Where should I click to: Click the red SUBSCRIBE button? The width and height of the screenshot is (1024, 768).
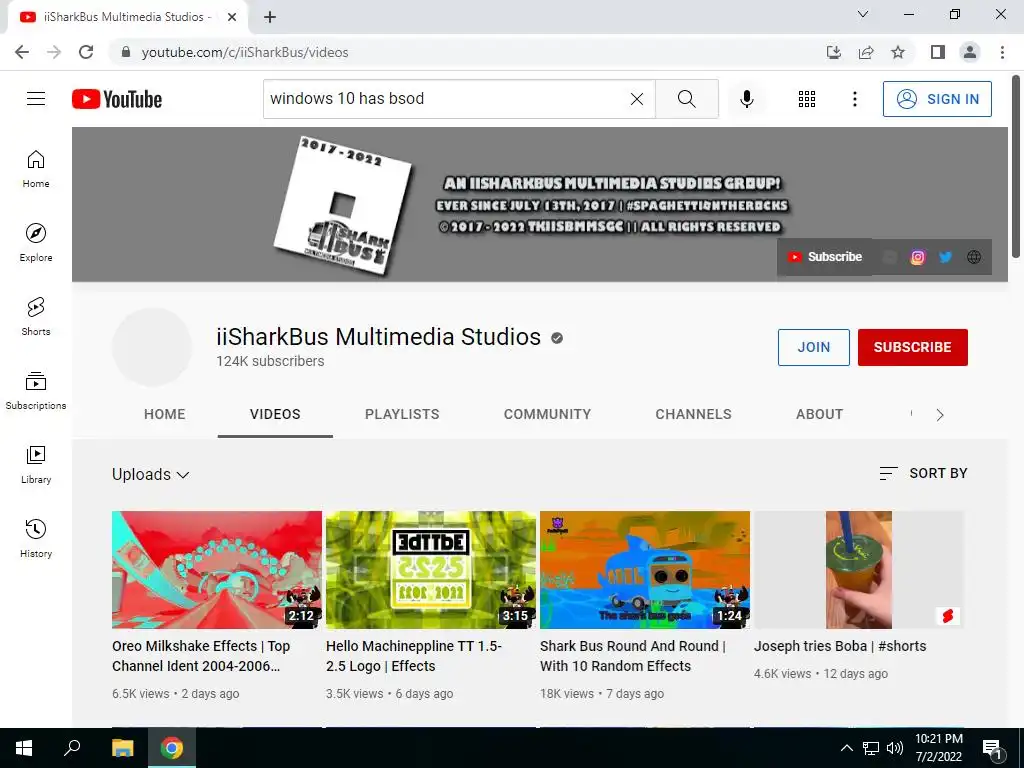pyautogui.click(x=912, y=347)
